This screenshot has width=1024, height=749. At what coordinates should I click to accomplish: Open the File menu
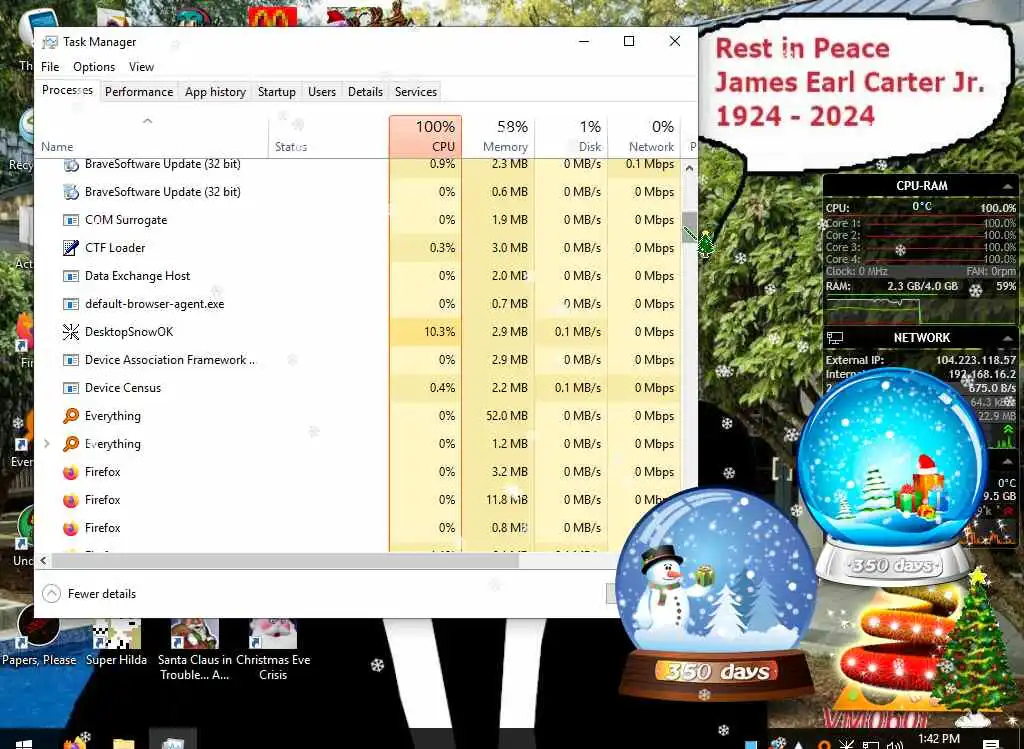pos(50,67)
